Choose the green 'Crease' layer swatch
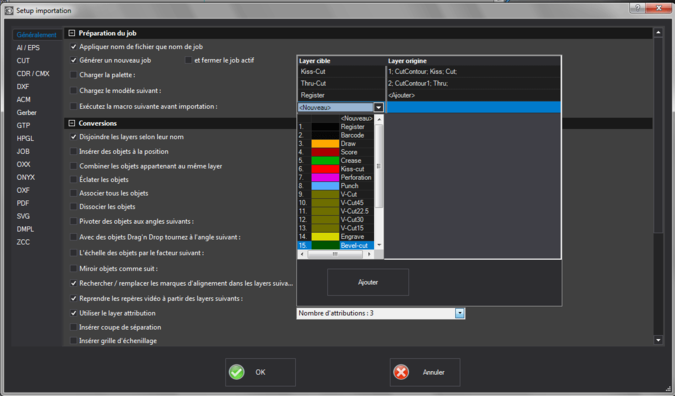675x396 pixels. [325, 161]
